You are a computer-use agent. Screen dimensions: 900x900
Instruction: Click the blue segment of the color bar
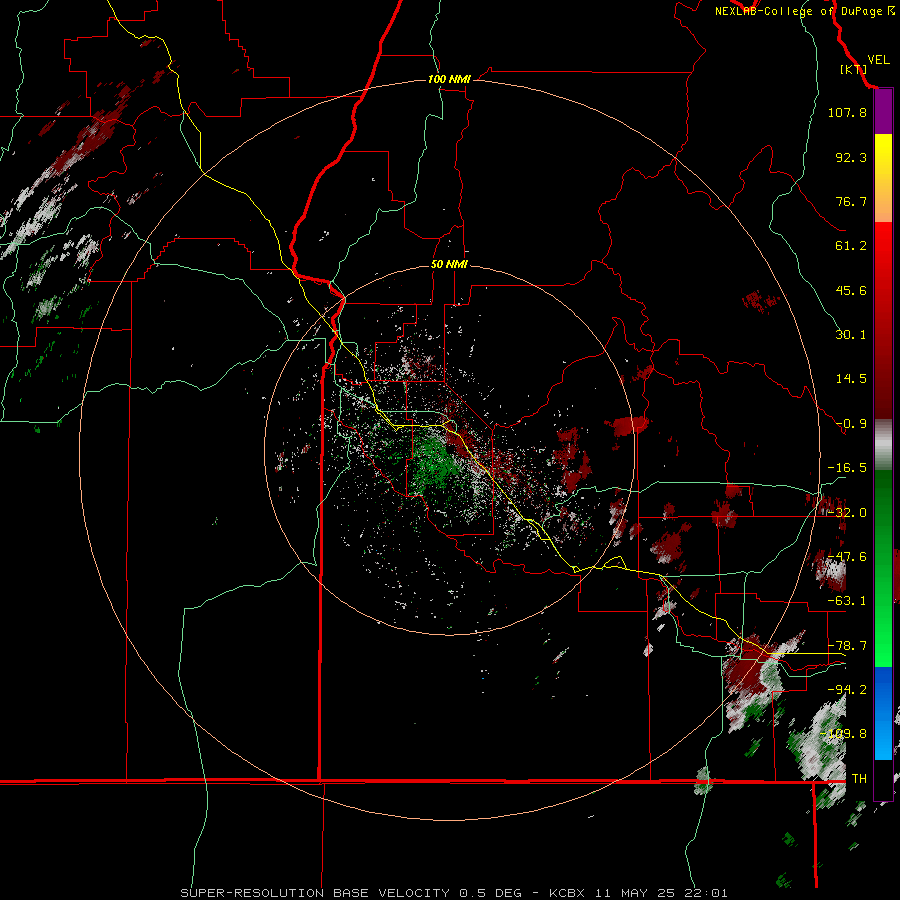(x=883, y=713)
